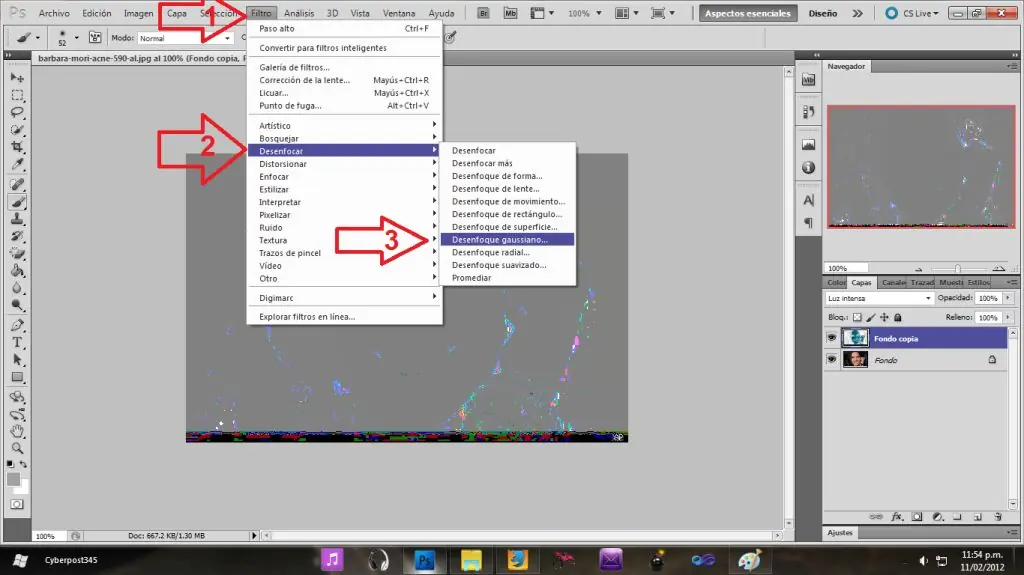The width and height of the screenshot is (1024, 575).
Task: Add a layer mask
Action: 917,517
